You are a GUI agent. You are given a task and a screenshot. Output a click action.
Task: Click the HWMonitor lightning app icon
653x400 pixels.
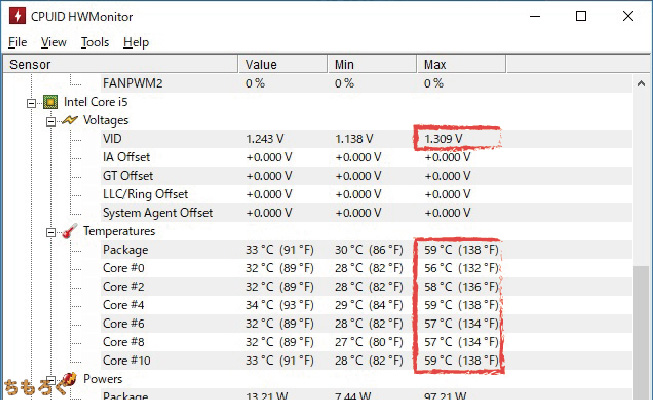tap(17, 16)
